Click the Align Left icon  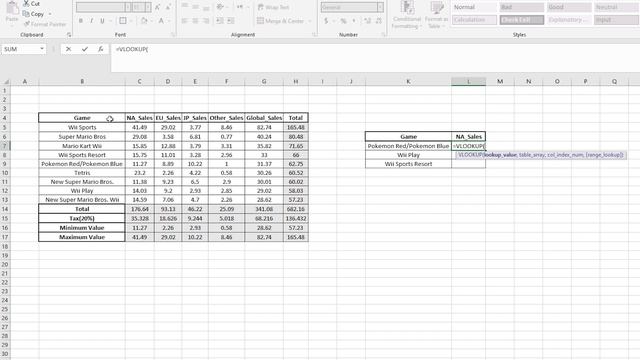coord(184,21)
